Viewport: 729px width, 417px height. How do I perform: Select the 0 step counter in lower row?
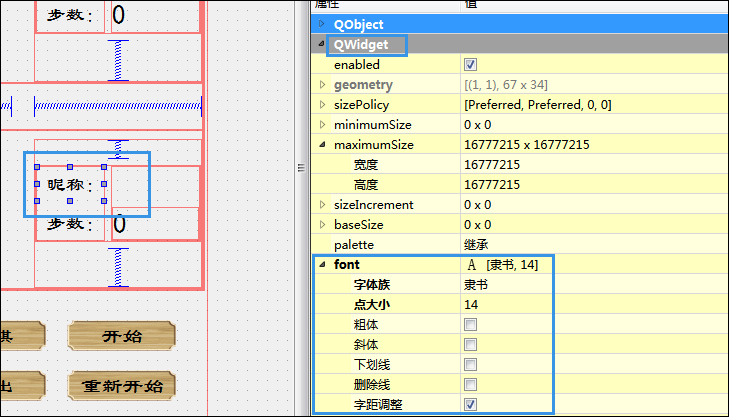pos(119,224)
